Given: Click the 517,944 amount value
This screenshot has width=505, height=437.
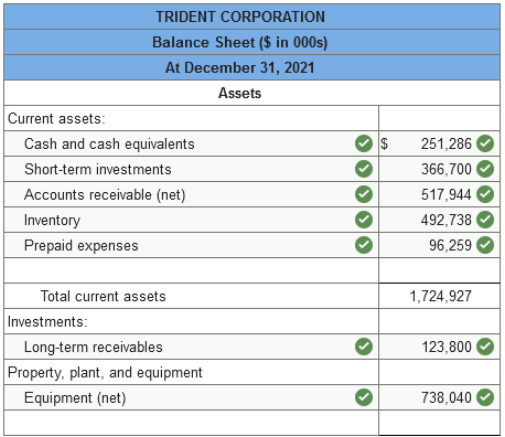Looking at the screenshot, I should point(446,195).
